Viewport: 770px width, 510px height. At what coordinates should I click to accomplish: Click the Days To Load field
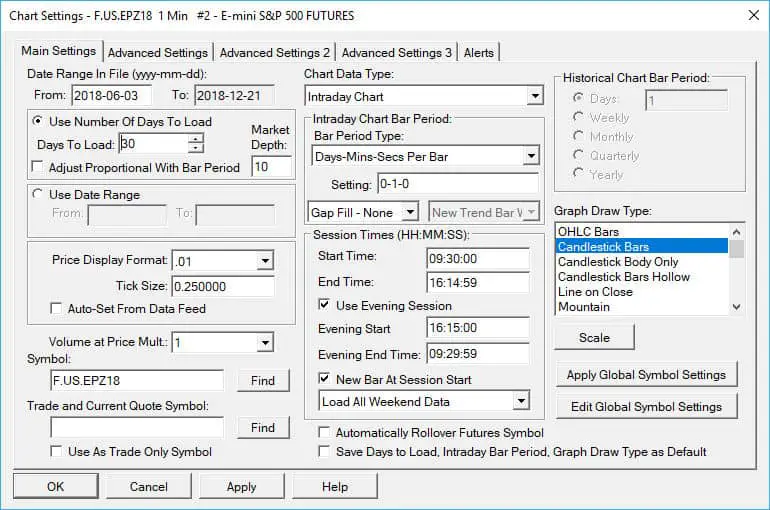(x=154, y=143)
